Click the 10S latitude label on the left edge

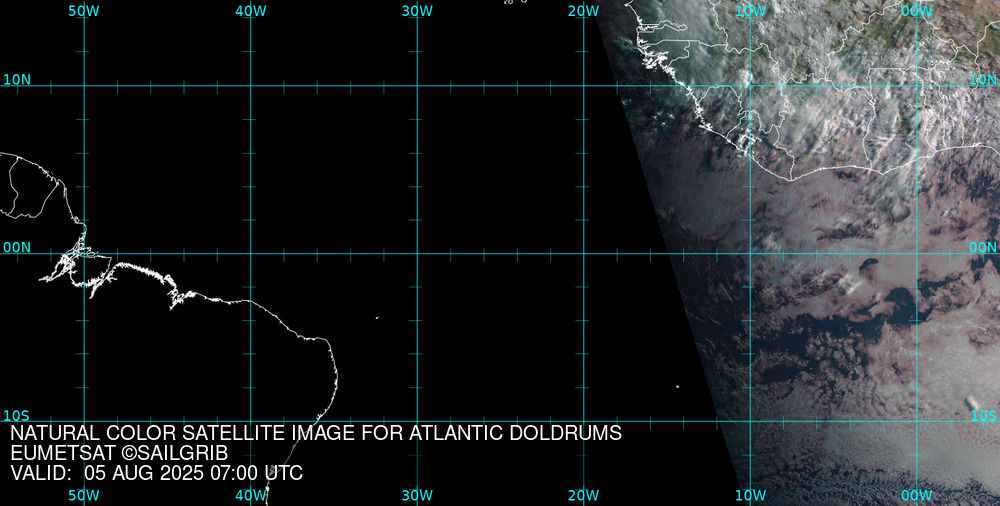(17, 416)
